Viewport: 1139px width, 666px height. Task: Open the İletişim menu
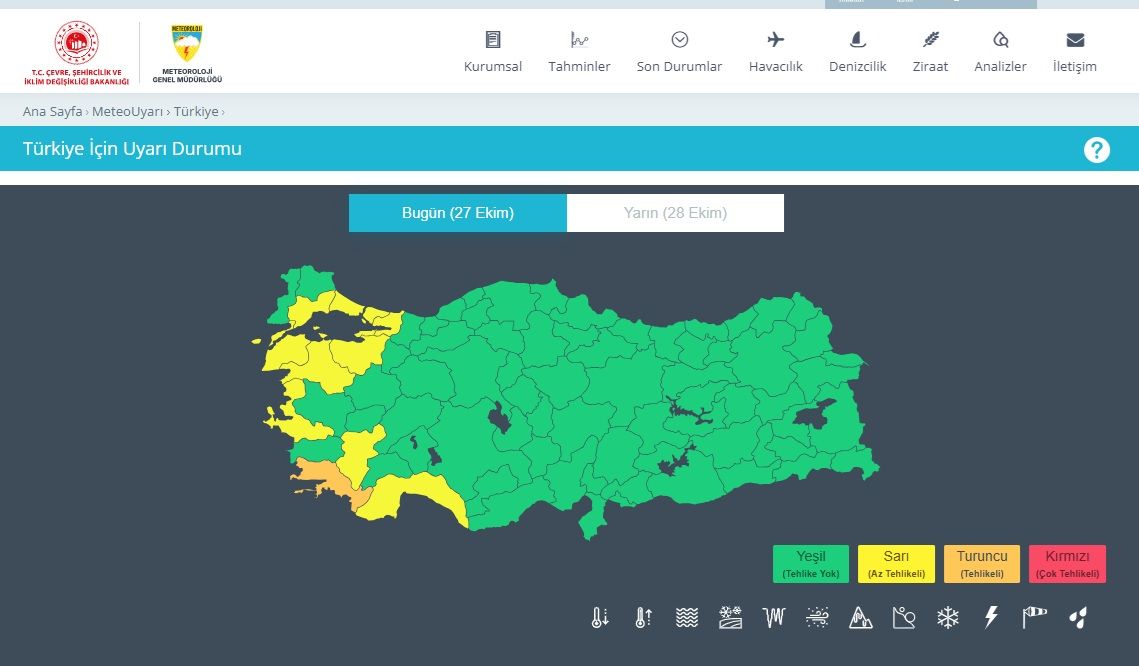(x=1074, y=52)
